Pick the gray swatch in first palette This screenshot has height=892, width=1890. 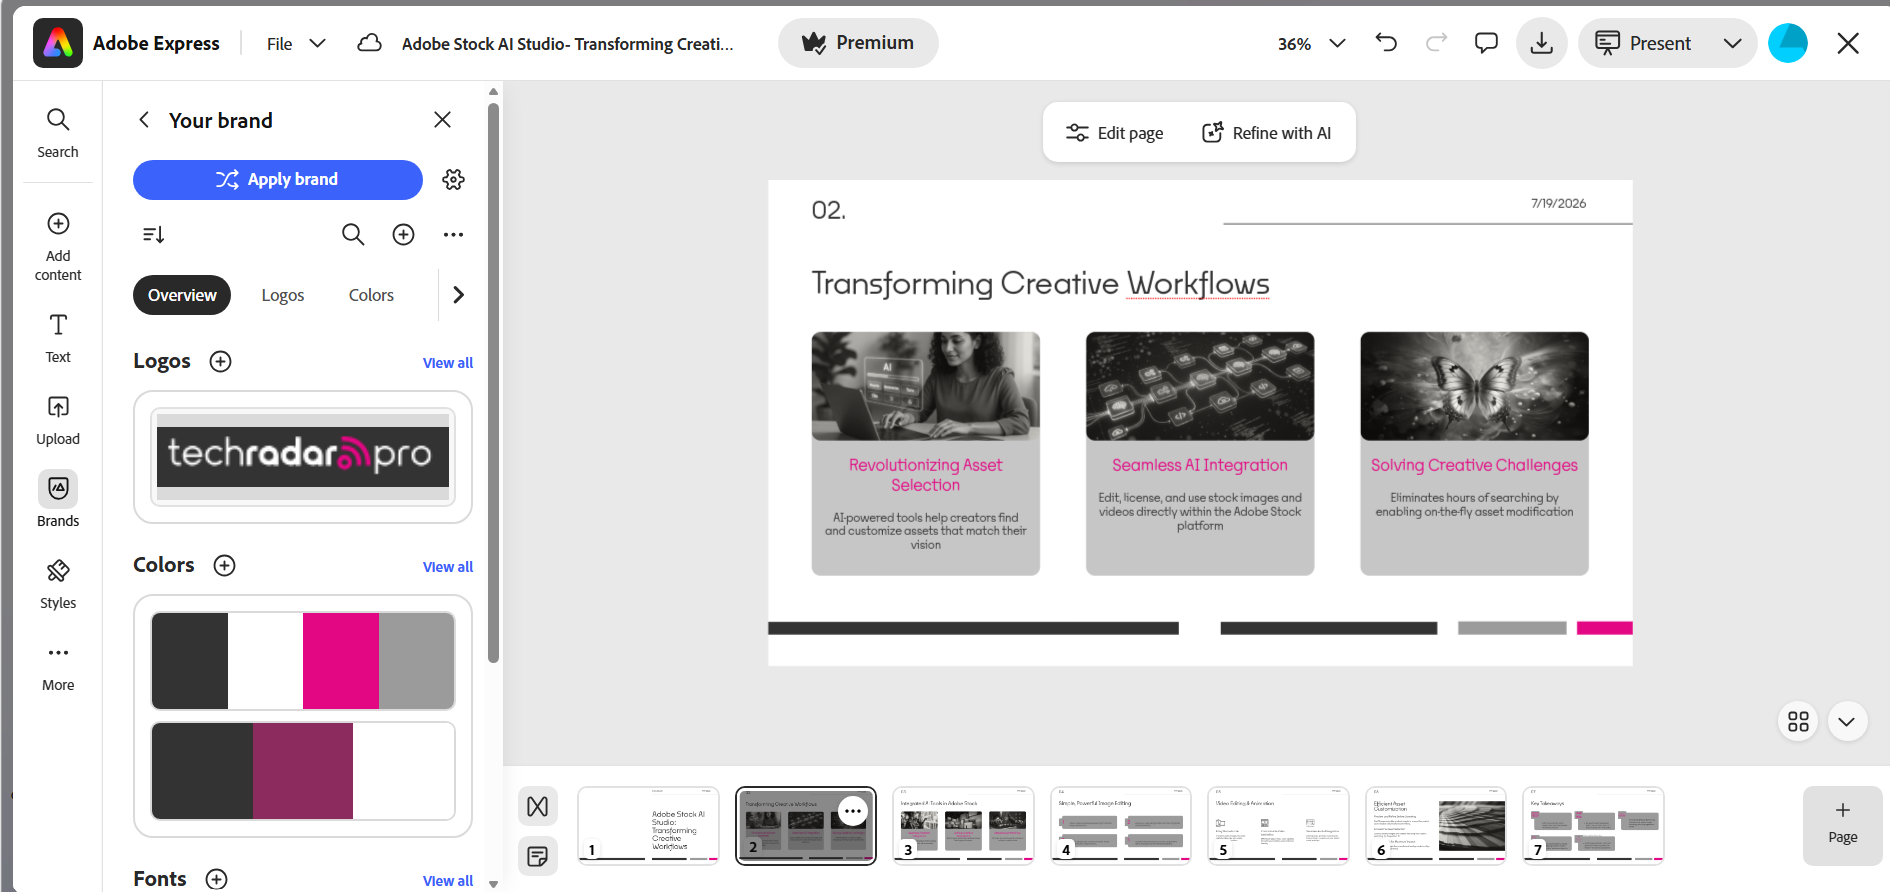click(x=416, y=661)
